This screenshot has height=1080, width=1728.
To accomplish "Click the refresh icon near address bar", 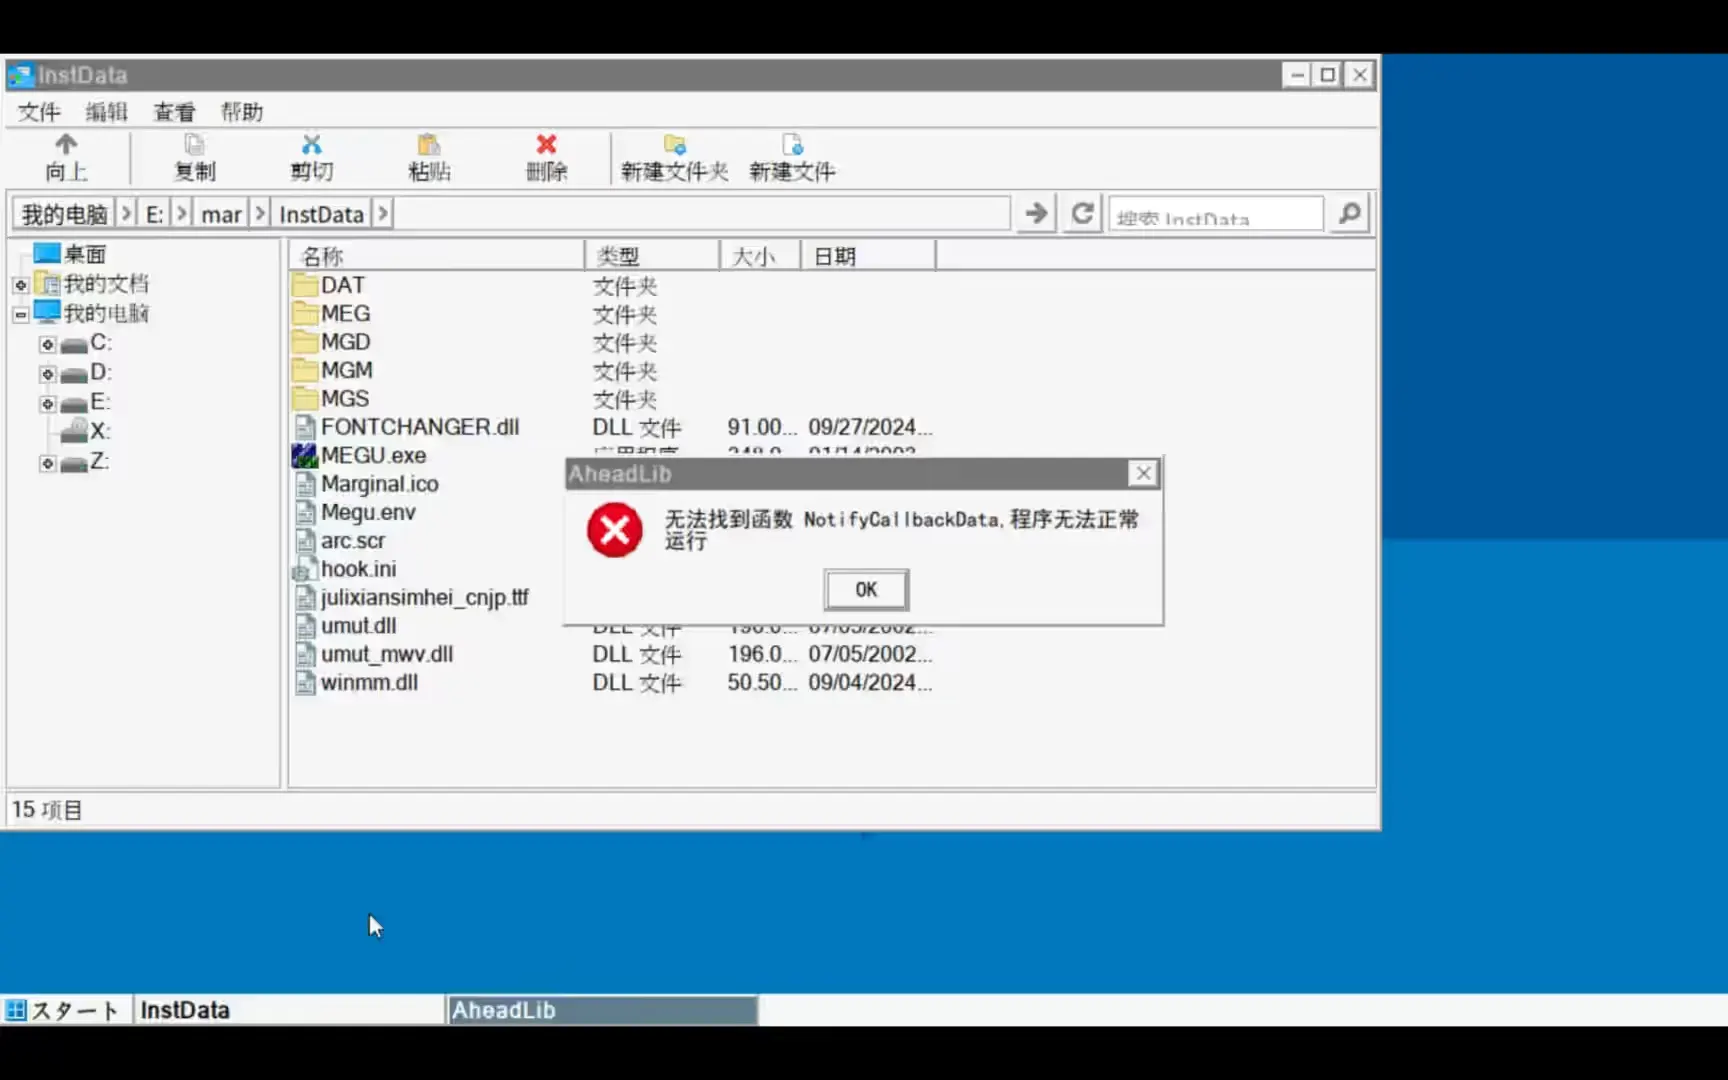I will point(1082,213).
